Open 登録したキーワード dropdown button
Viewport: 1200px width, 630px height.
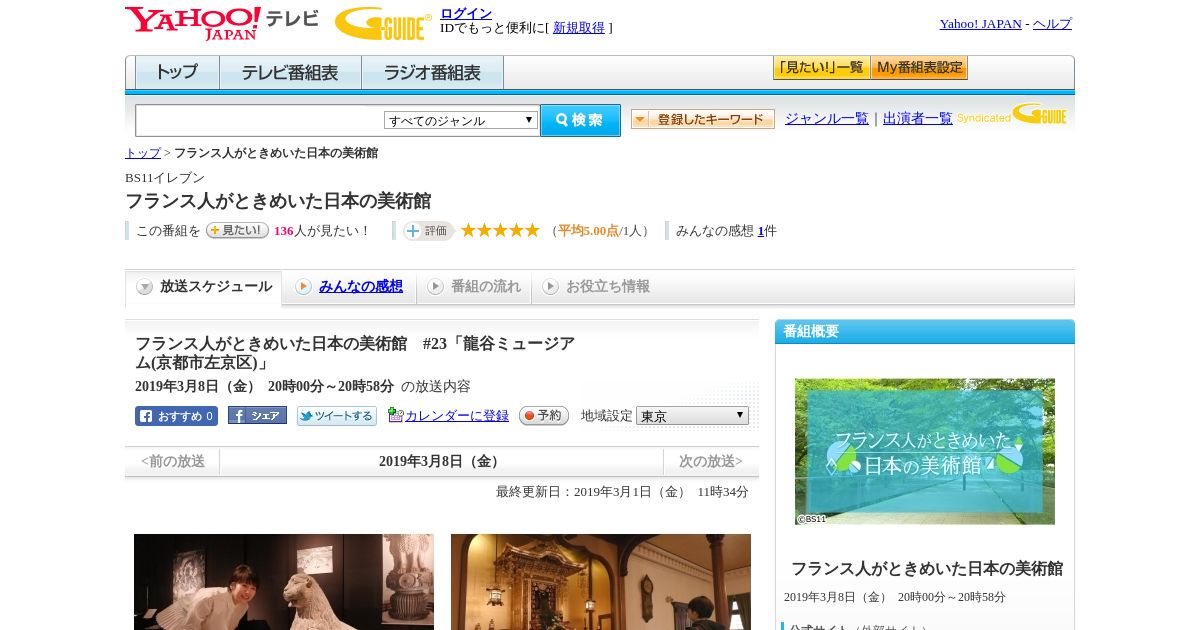[x=703, y=119]
